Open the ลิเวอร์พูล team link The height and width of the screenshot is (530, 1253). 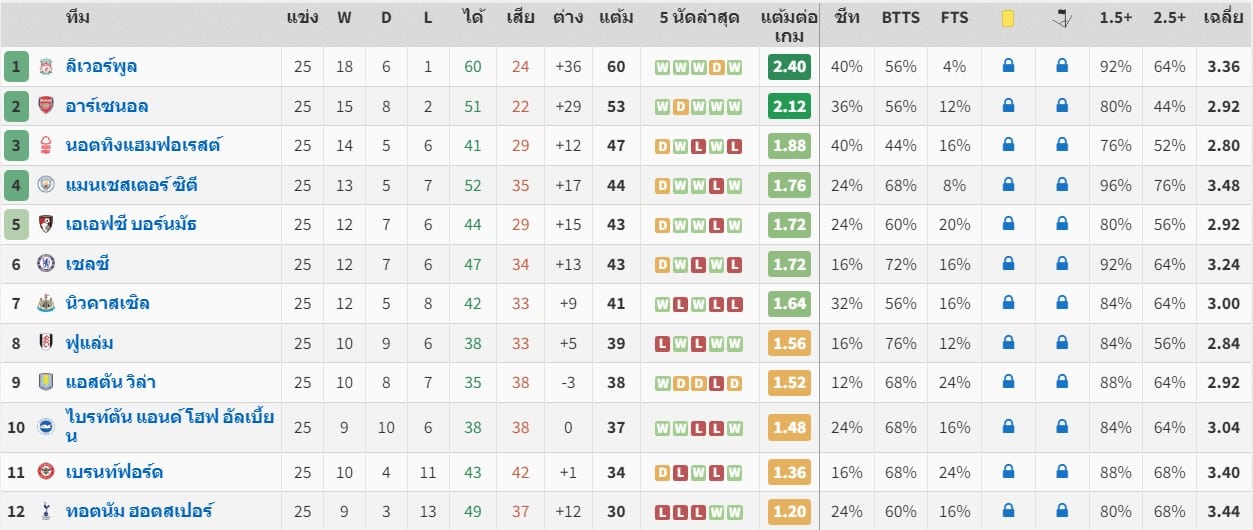point(102,67)
